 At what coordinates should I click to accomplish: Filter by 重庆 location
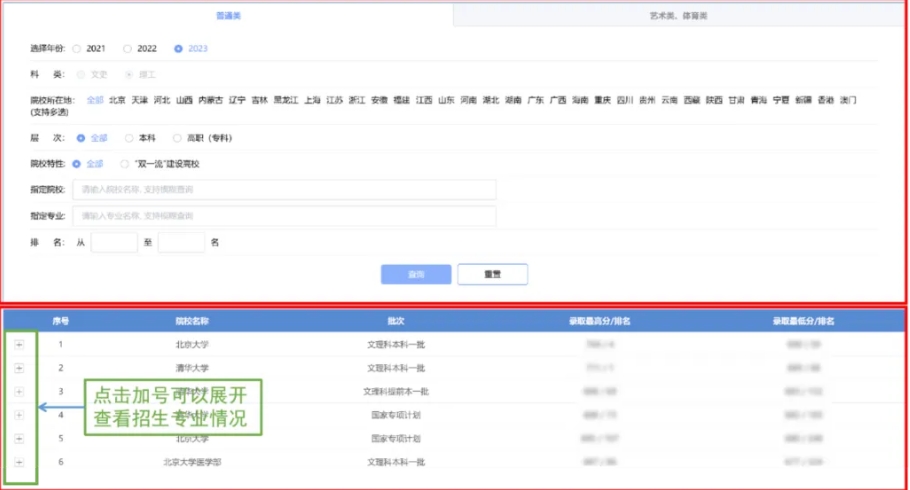602,100
